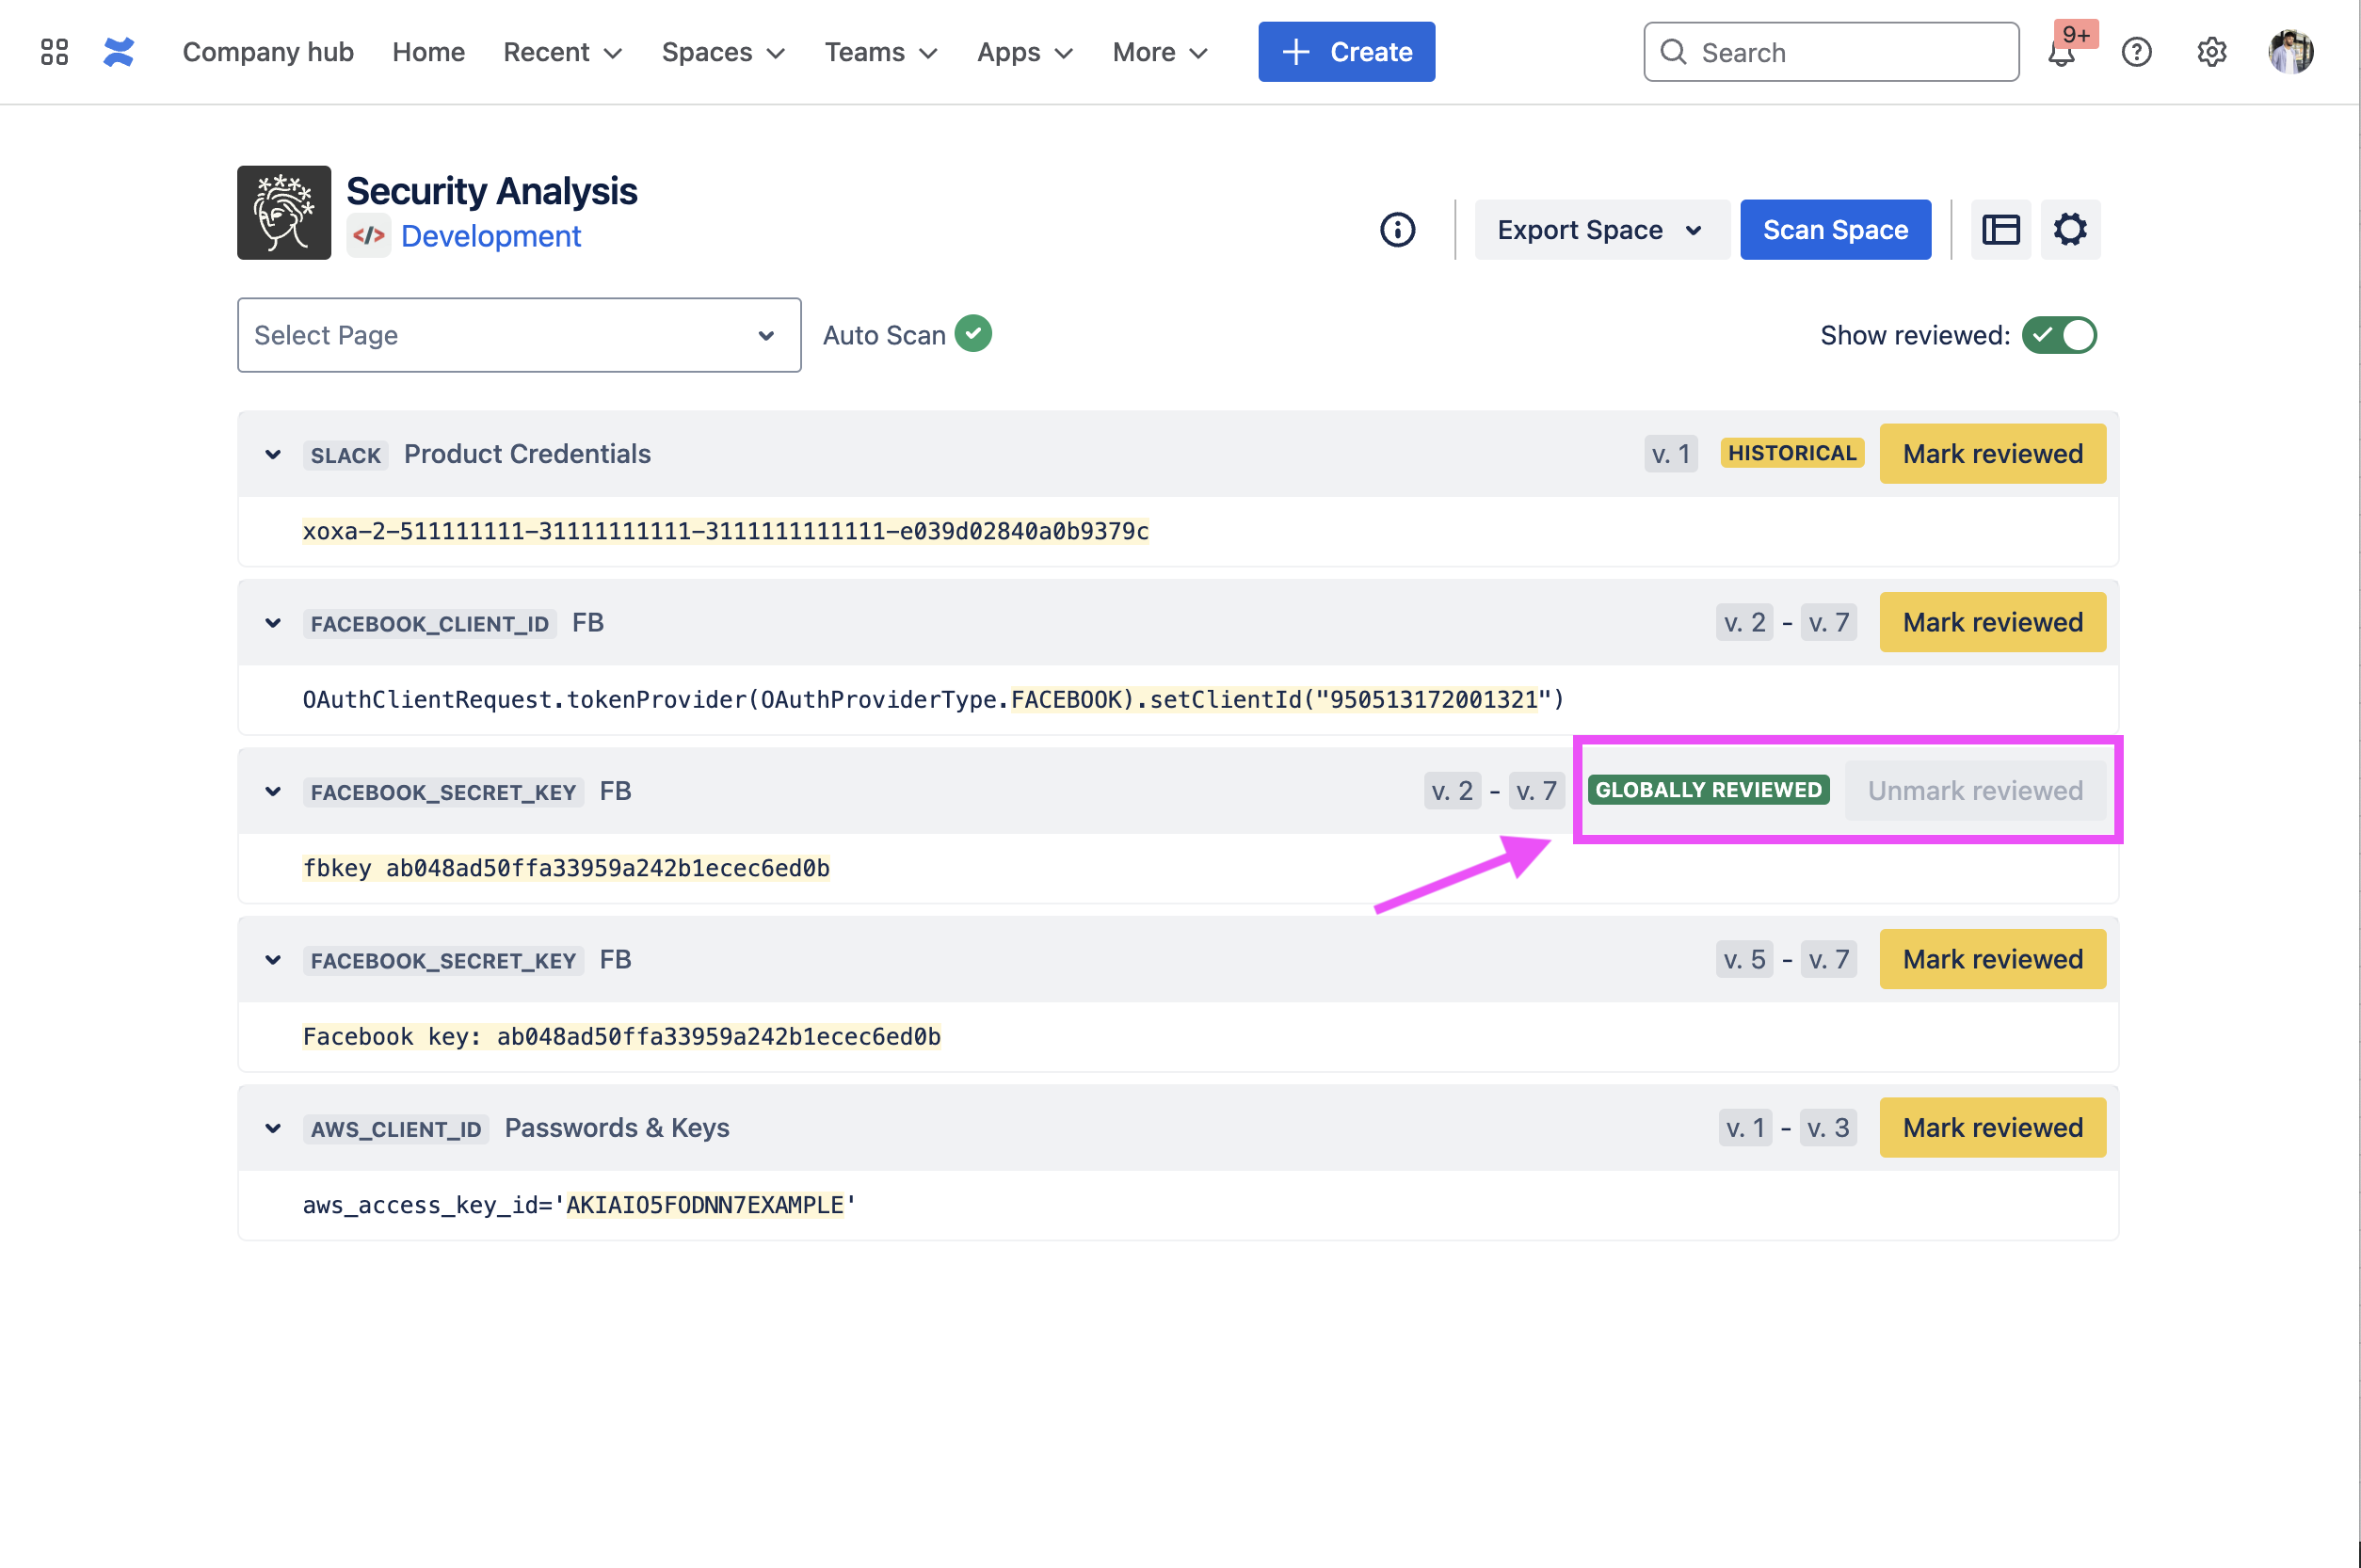This screenshot has height=1568, width=2361.
Task: Collapse the AWS_CLIENT_ID row
Action: [273, 1128]
